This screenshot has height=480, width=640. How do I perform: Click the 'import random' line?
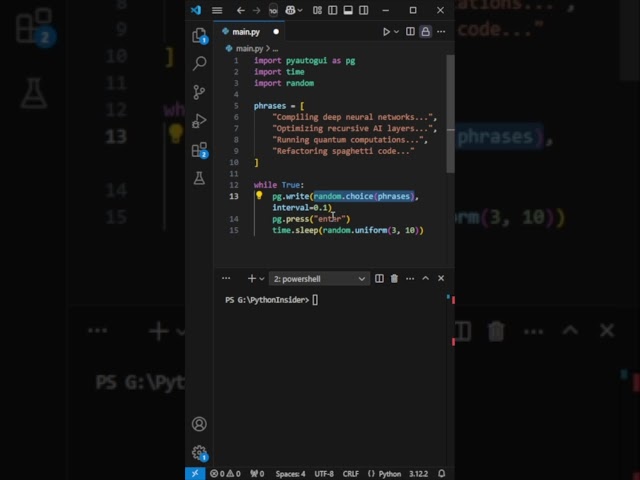coord(284,83)
